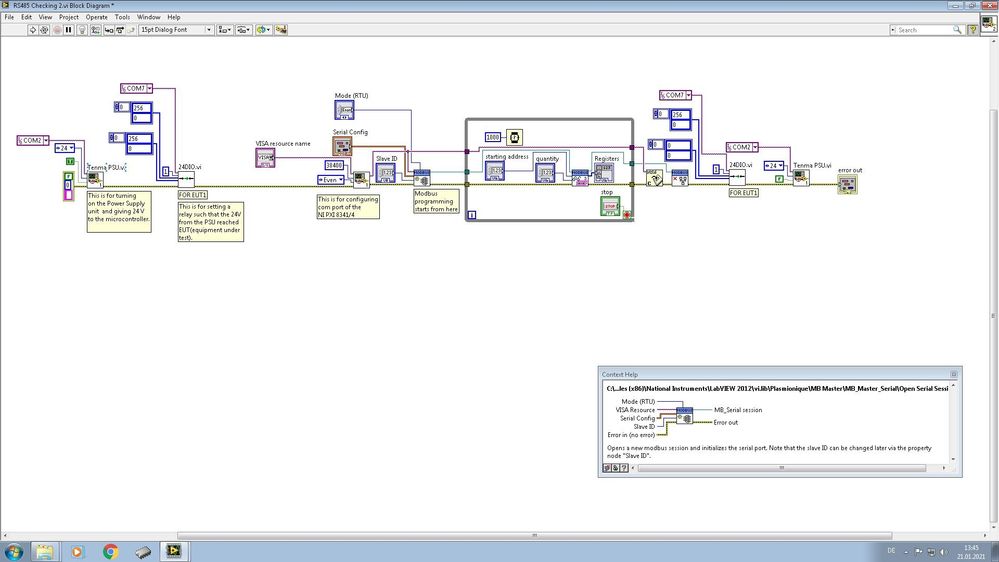This screenshot has width=999, height=562.
Task: Click the loop conditional stop terminal
Action: (x=627, y=215)
